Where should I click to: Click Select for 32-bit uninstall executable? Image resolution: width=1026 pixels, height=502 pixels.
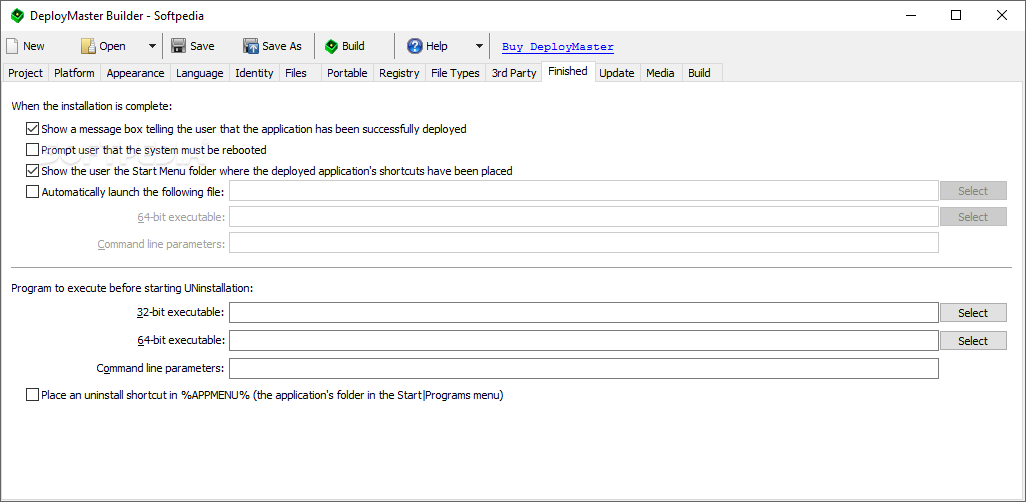click(x=973, y=313)
